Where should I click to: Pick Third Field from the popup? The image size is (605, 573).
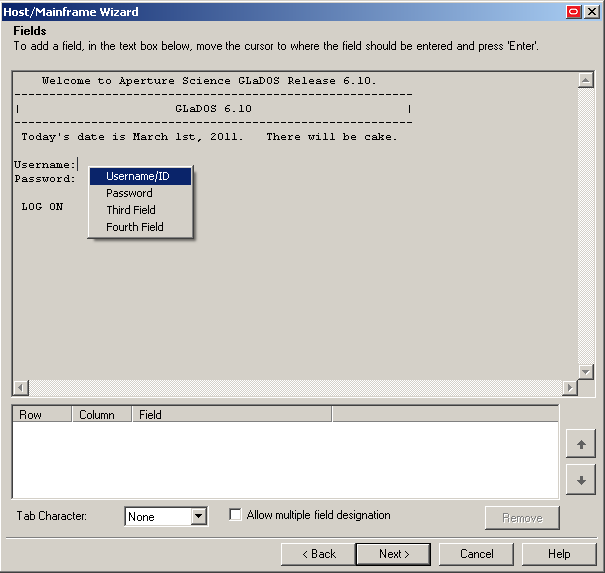[x=140, y=210]
